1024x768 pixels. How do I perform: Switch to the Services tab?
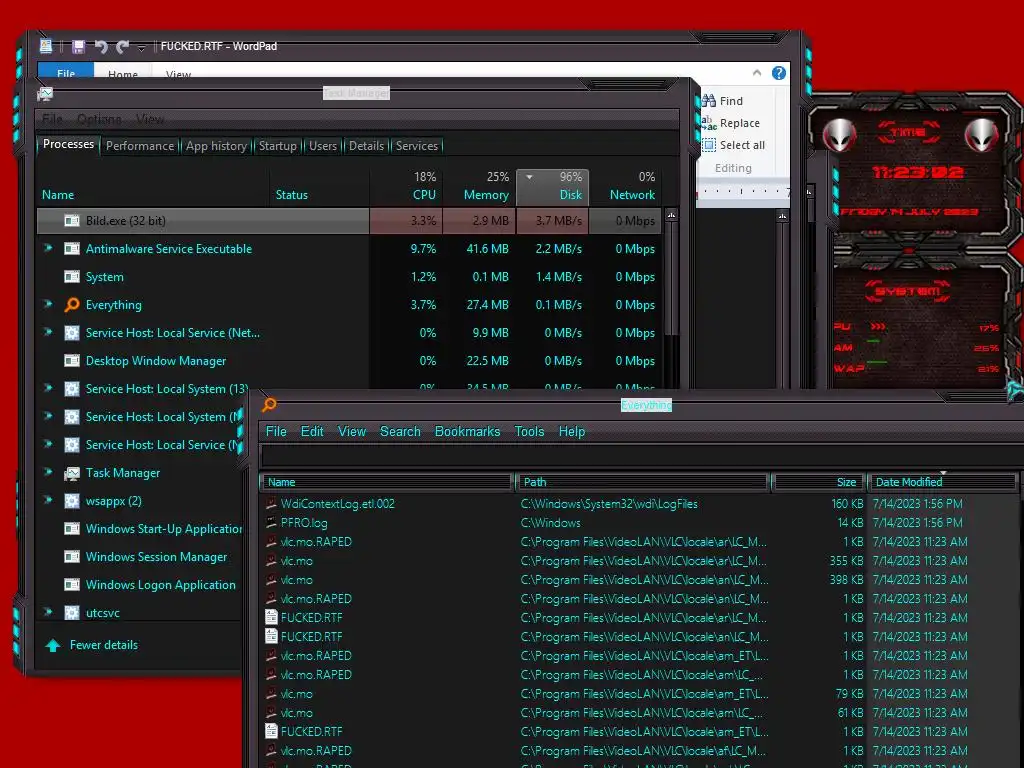click(x=417, y=146)
